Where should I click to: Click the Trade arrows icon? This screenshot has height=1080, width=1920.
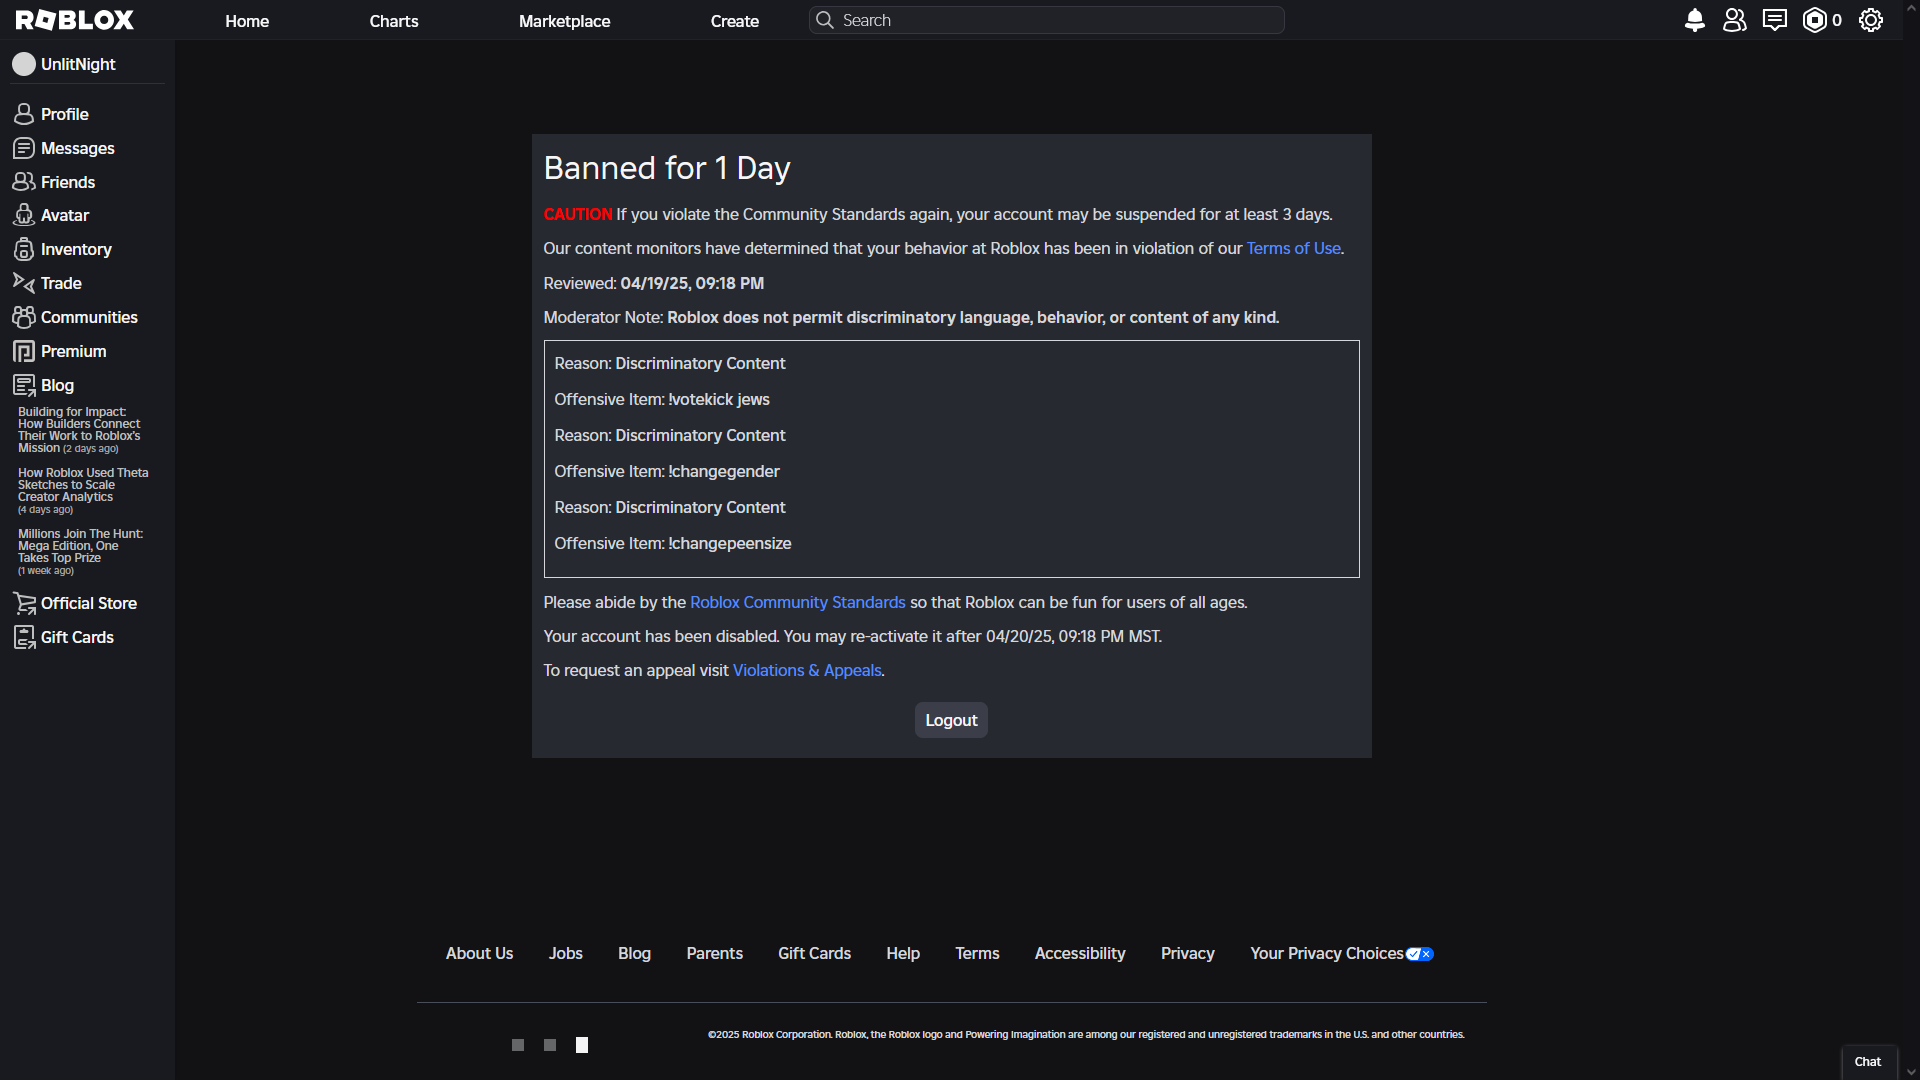pyautogui.click(x=24, y=283)
